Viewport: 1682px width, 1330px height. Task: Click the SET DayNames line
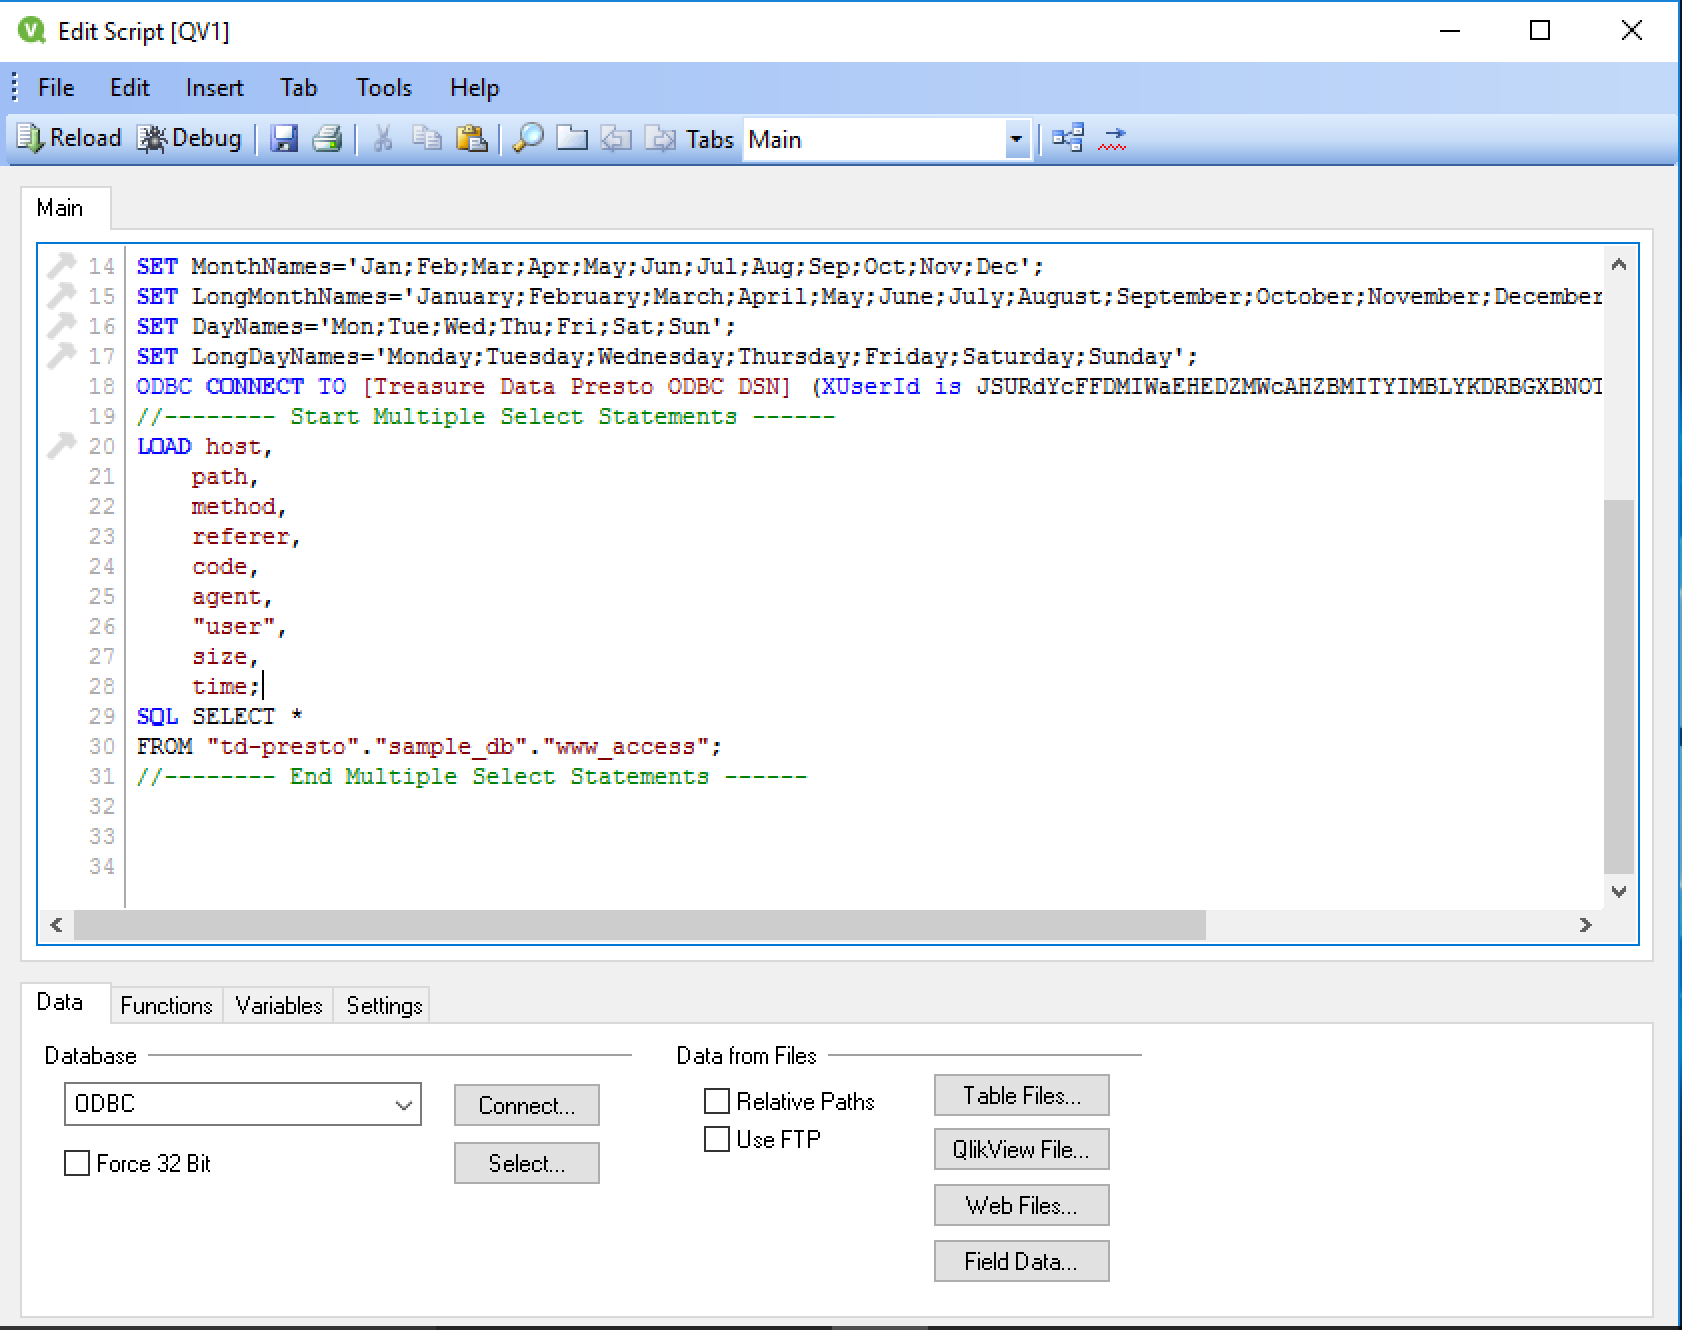click(x=436, y=326)
